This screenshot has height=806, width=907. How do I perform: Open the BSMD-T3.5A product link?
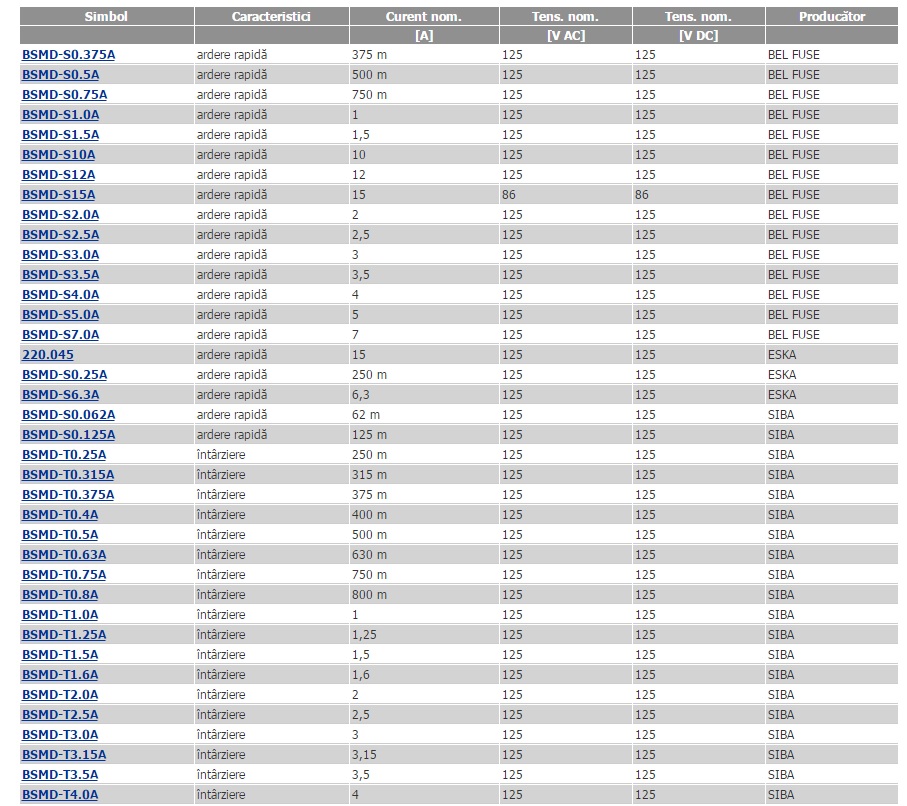(x=60, y=775)
